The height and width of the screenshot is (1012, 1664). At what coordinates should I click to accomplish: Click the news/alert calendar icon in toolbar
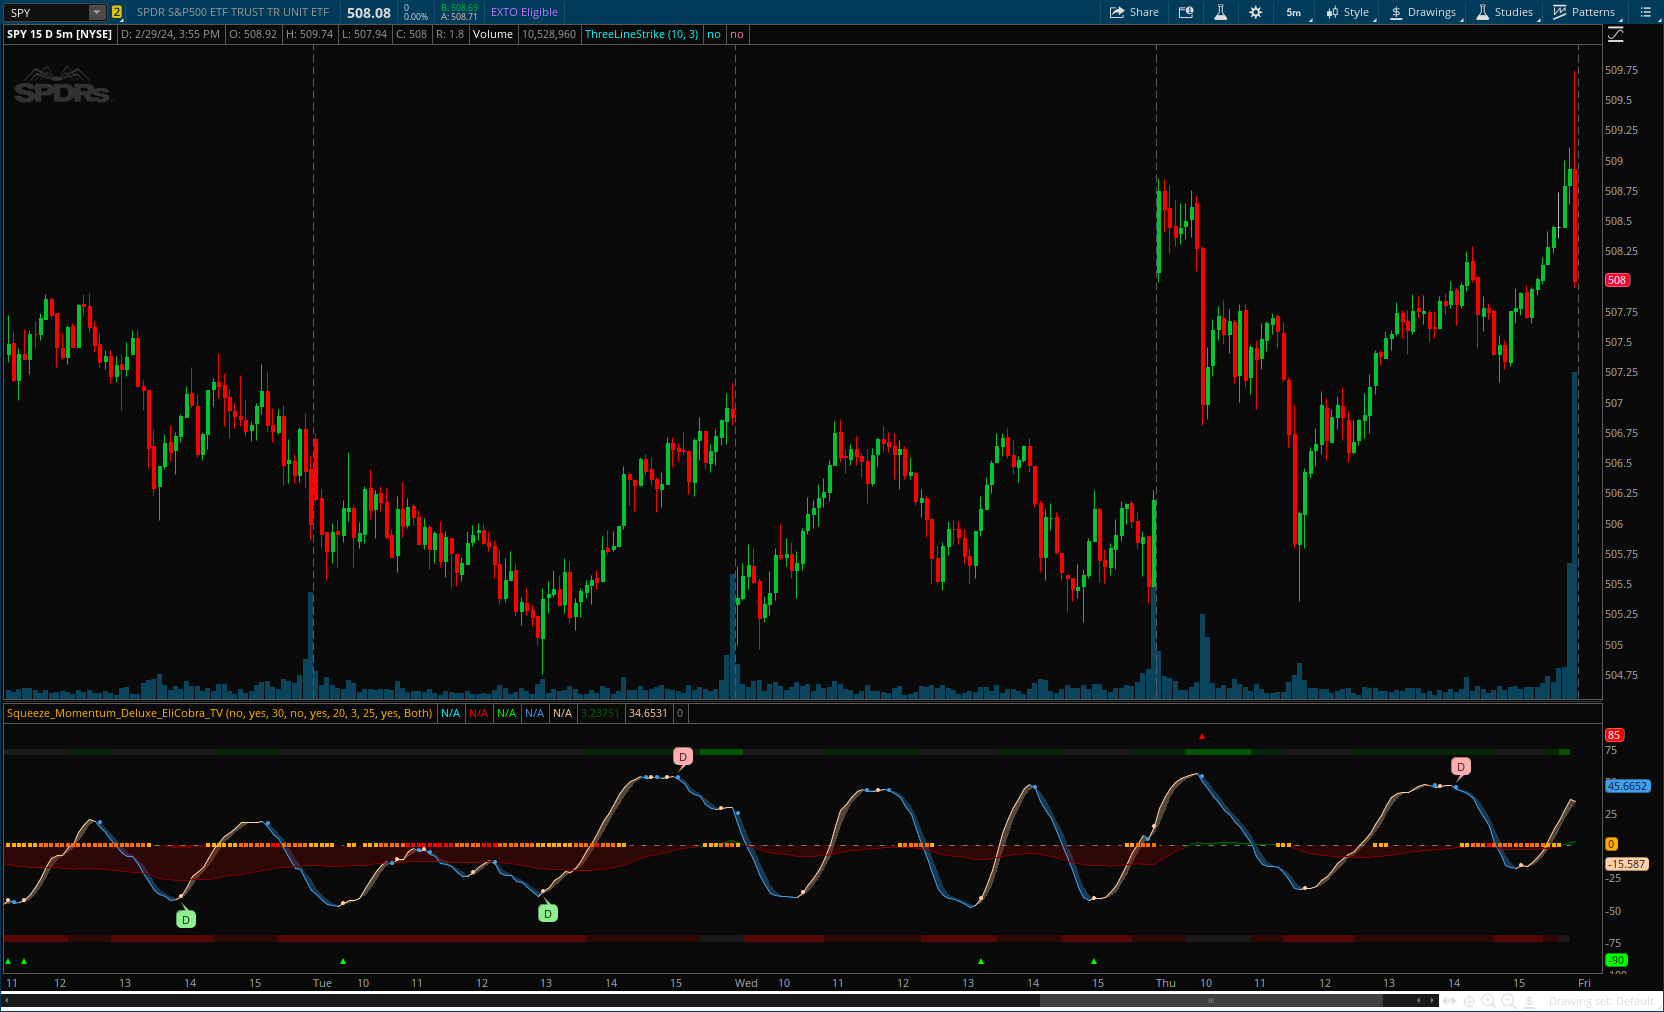point(1186,12)
